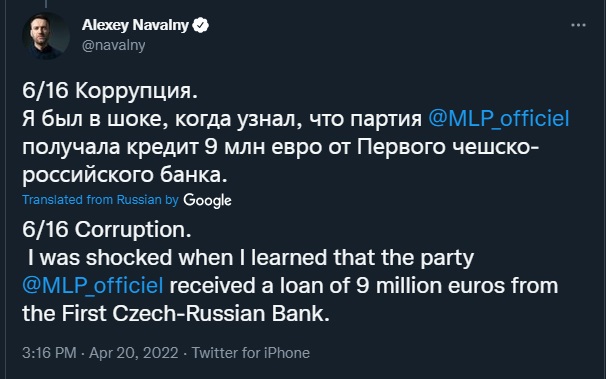Open the @navalny handle link
Image resolution: width=606 pixels, height=379 pixels.
[114, 45]
